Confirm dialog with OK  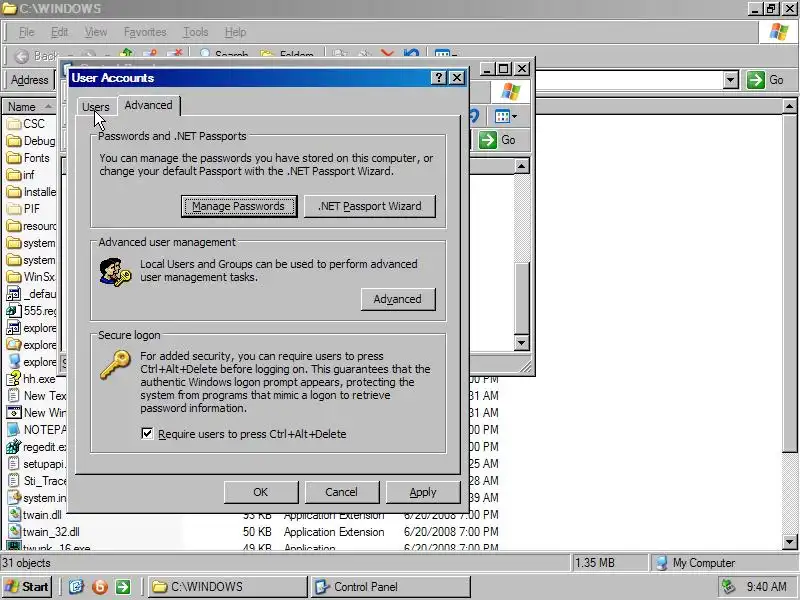pos(261,492)
